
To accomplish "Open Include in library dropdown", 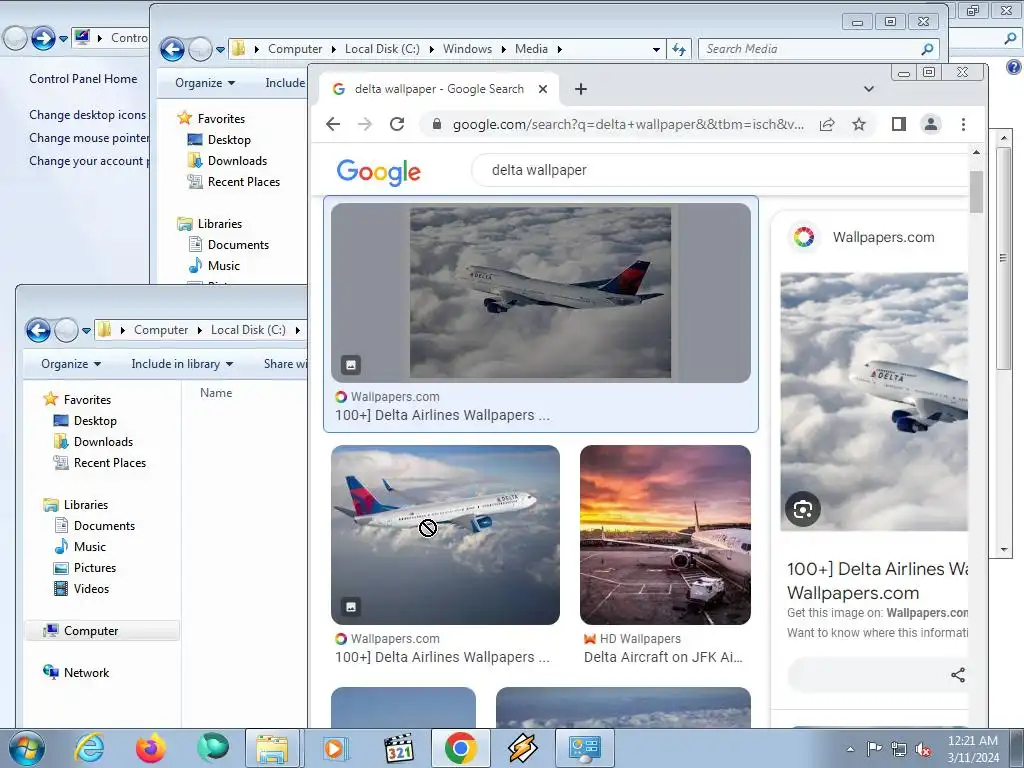I will pyautogui.click(x=182, y=364).
